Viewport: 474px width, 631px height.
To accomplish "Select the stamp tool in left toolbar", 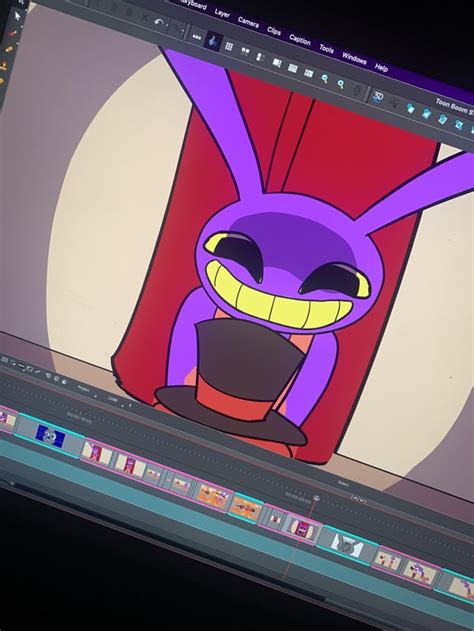I will coord(4,65).
